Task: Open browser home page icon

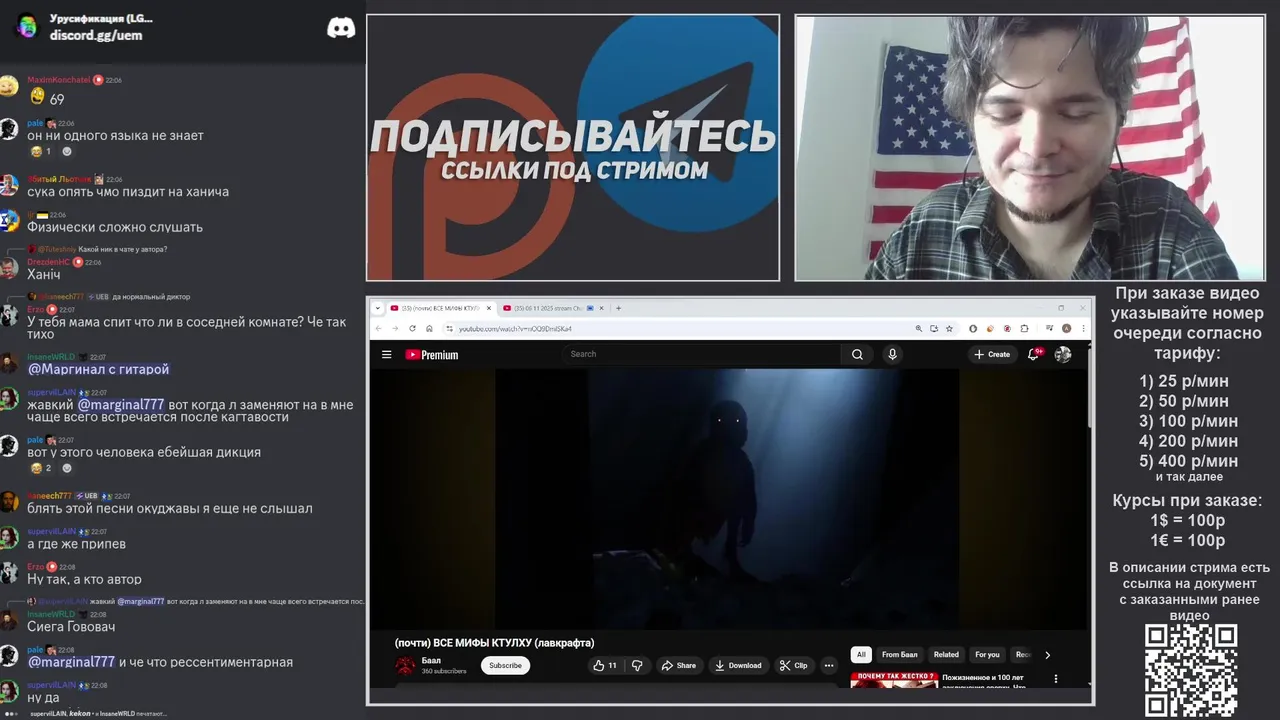Action: (x=429, y=328)
